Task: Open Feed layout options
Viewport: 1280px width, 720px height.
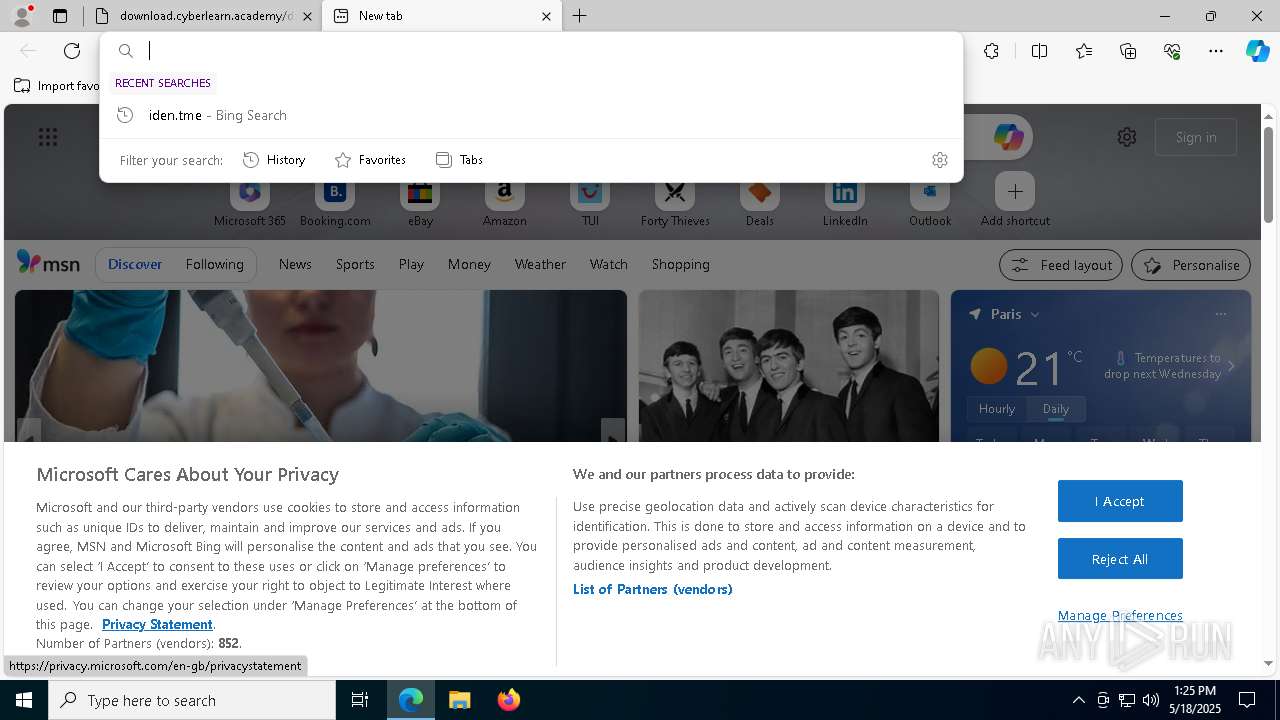Action: (x=1061, y=265)
